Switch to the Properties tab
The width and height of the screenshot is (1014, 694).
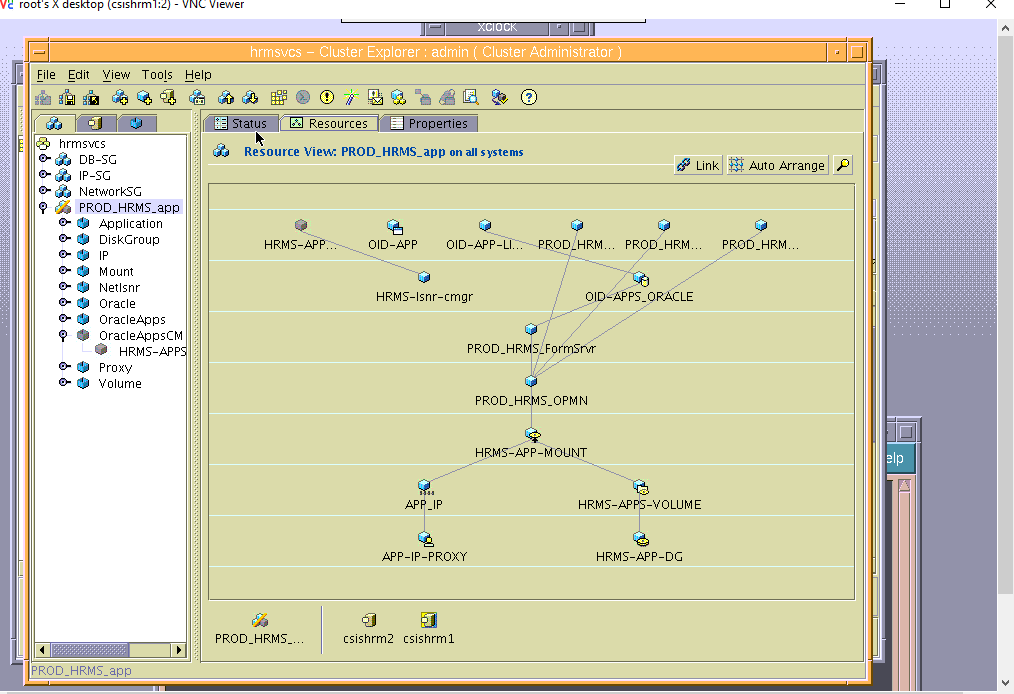click(428, 124)
